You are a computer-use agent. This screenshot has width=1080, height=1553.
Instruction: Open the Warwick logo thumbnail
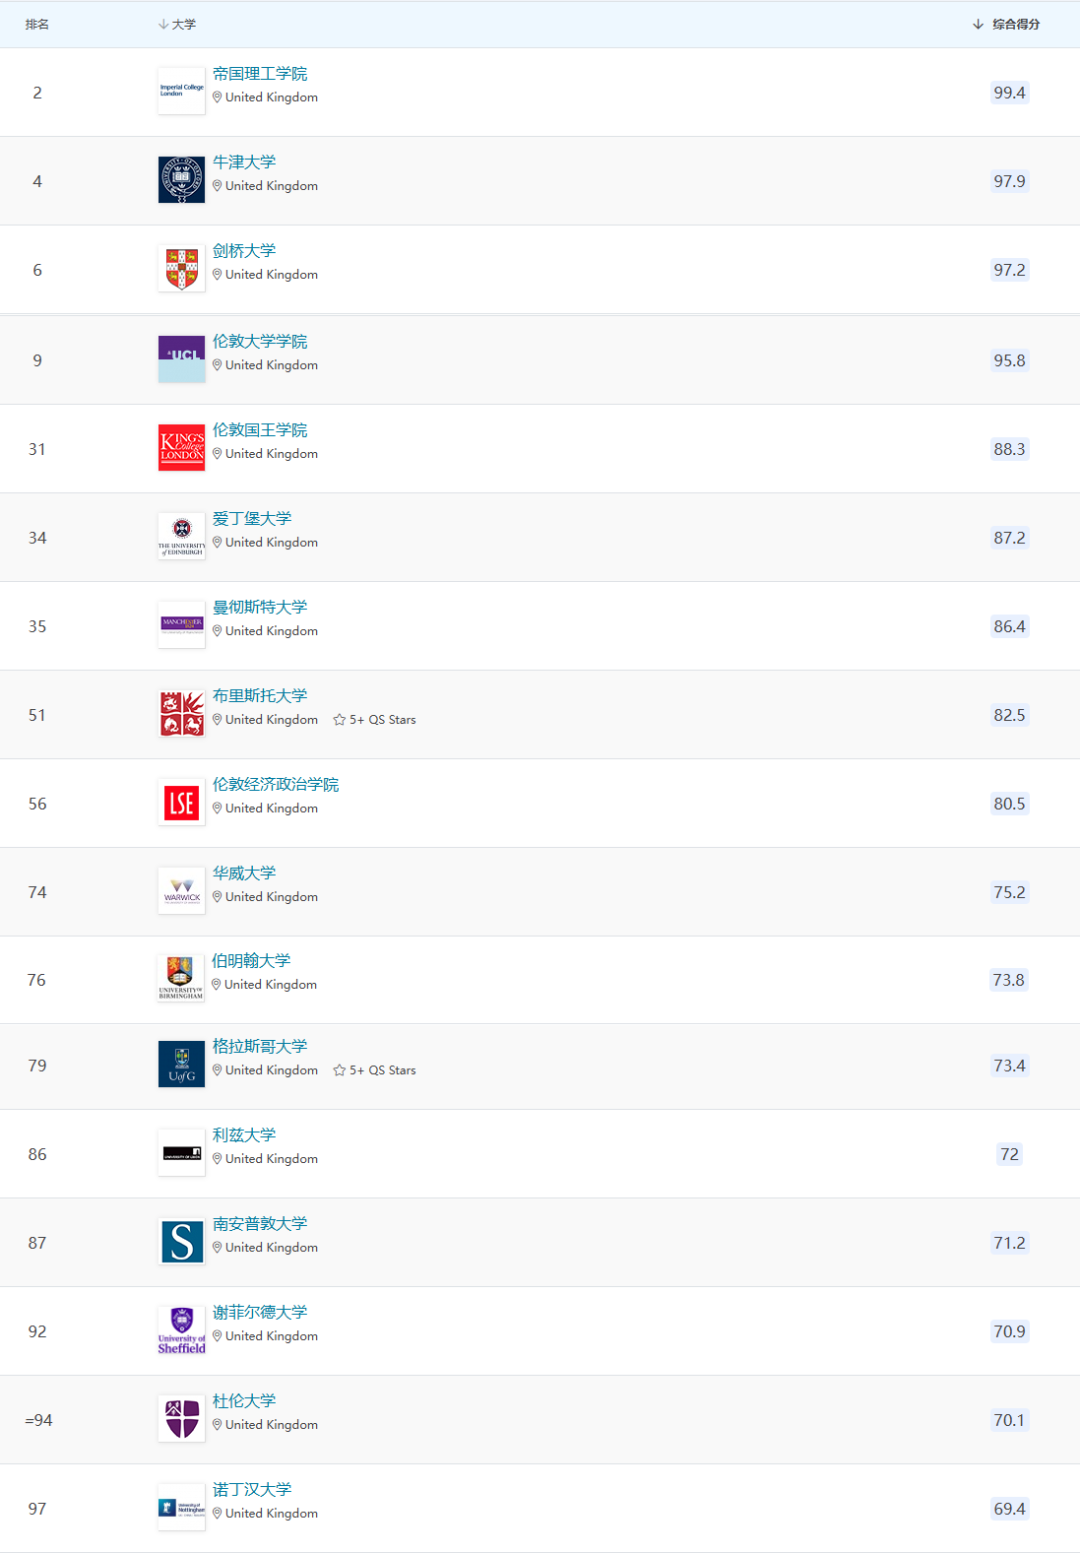click(181, 891)
